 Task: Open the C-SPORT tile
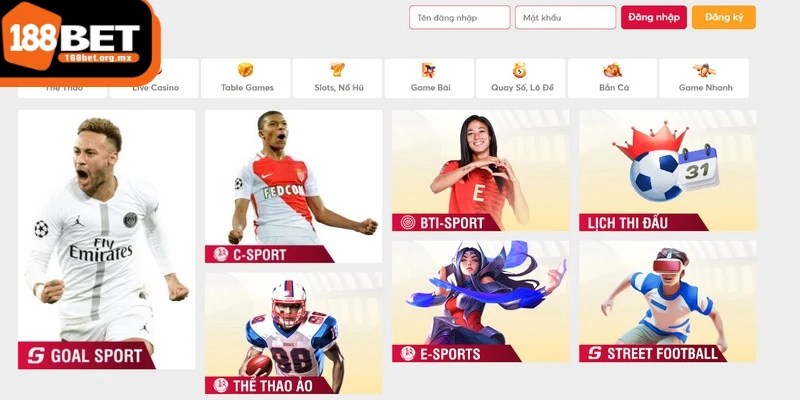point(293,186)
